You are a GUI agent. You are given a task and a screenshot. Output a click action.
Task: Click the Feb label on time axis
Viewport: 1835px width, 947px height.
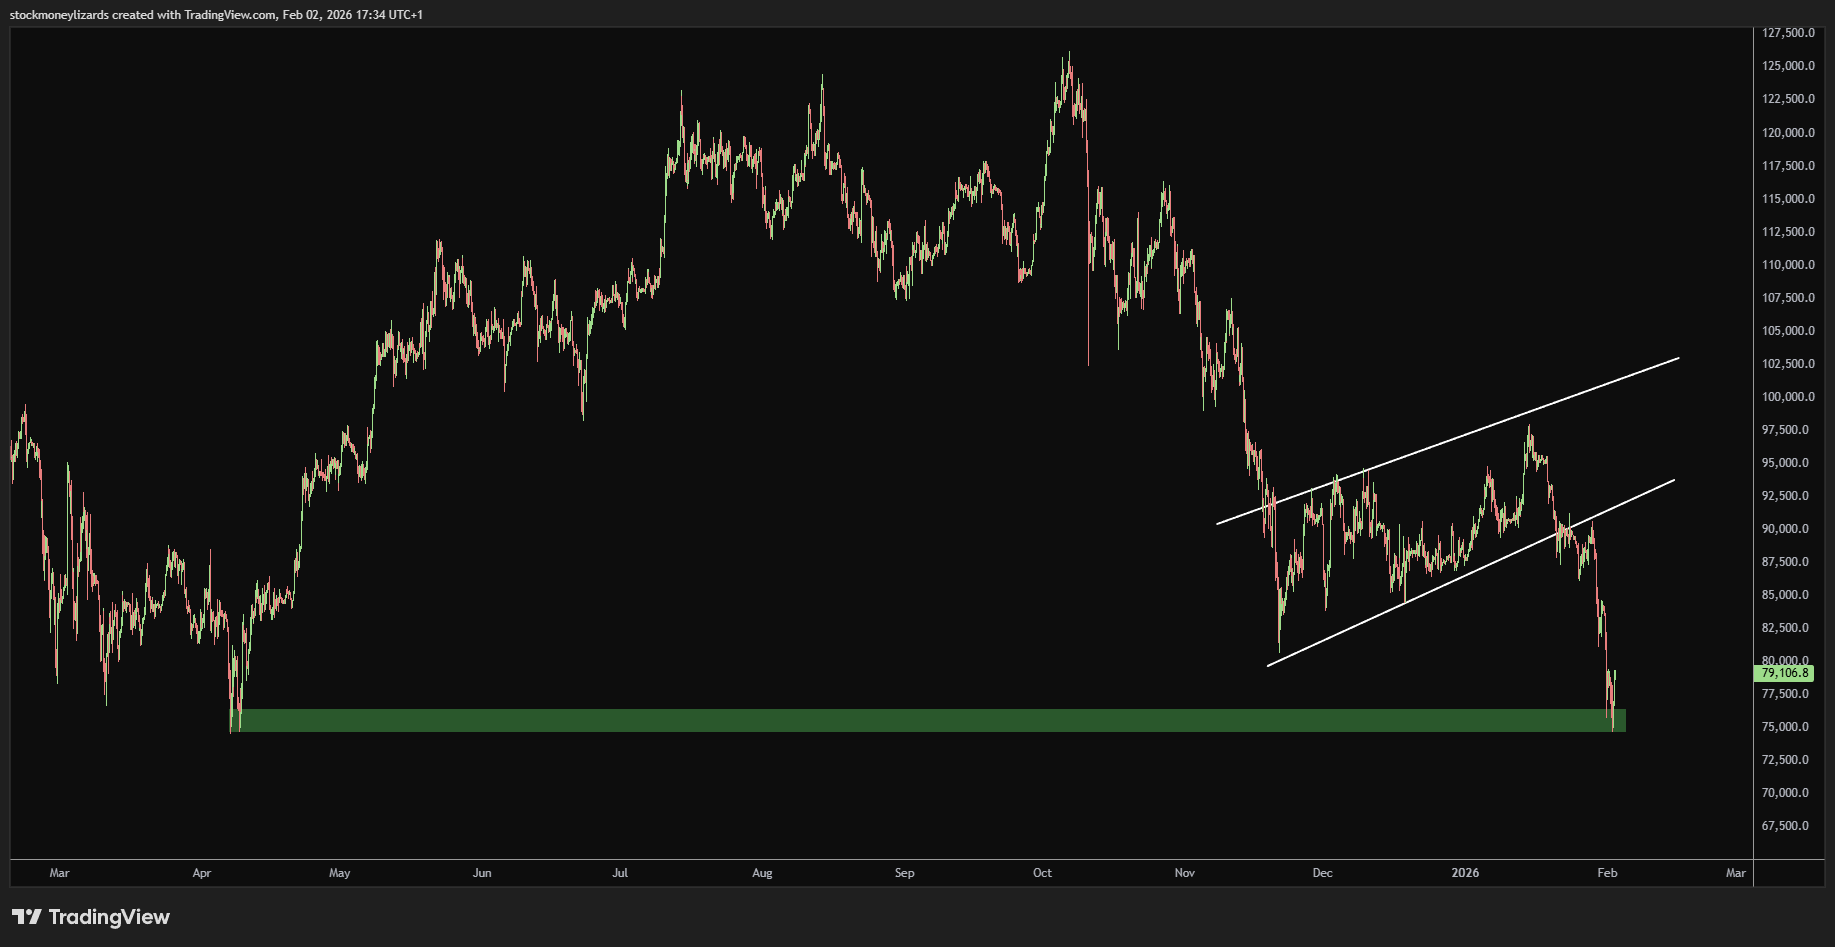point(1607,873)
